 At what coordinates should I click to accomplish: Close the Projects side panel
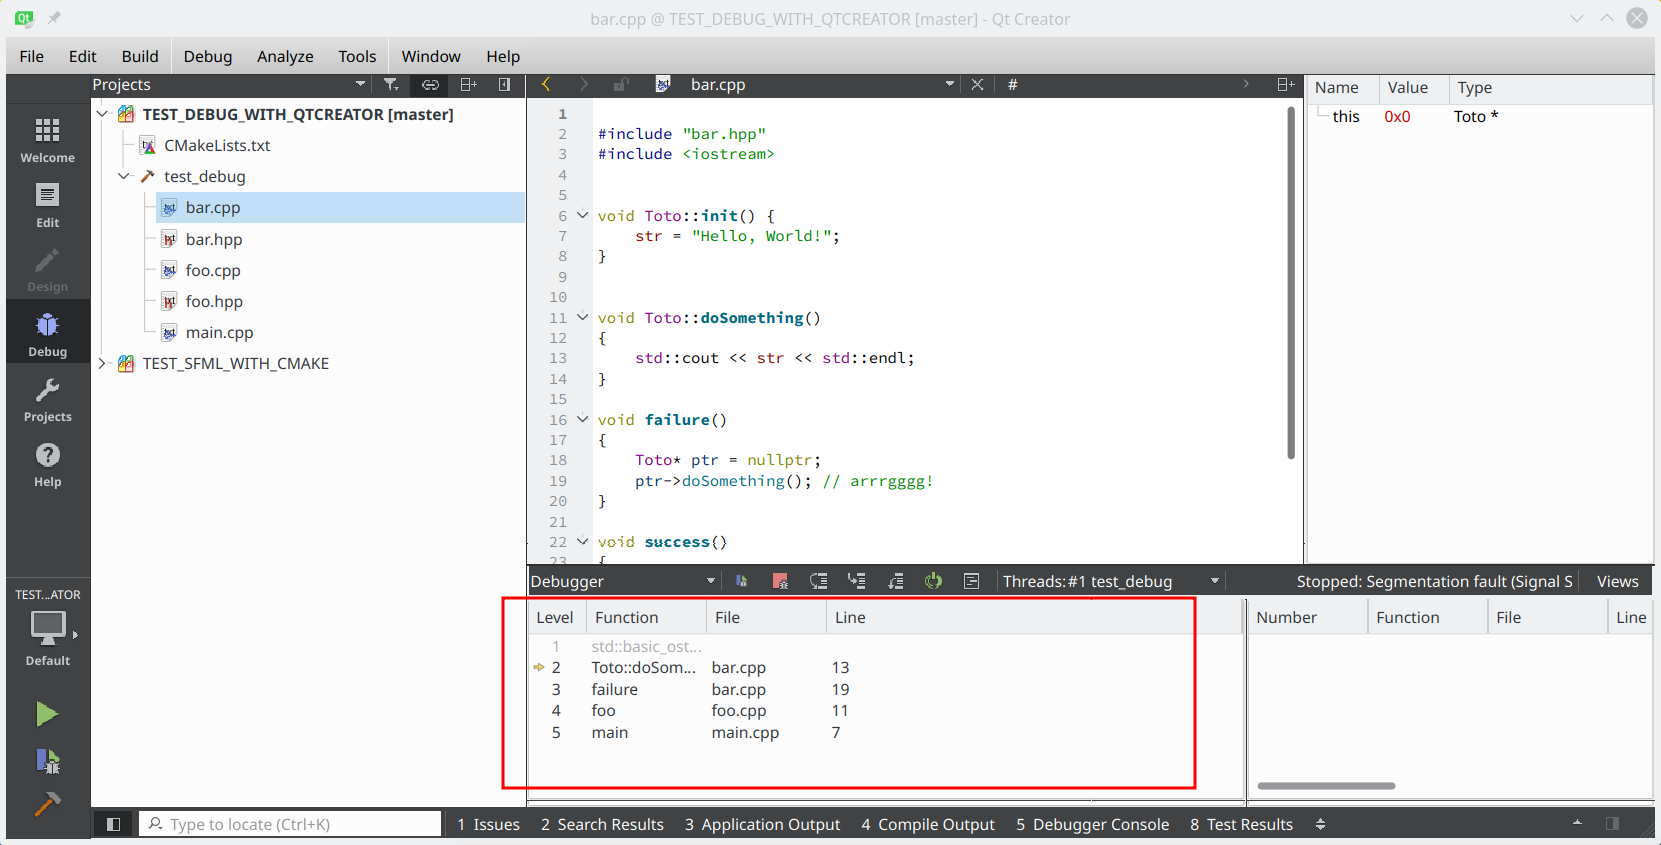505,85
